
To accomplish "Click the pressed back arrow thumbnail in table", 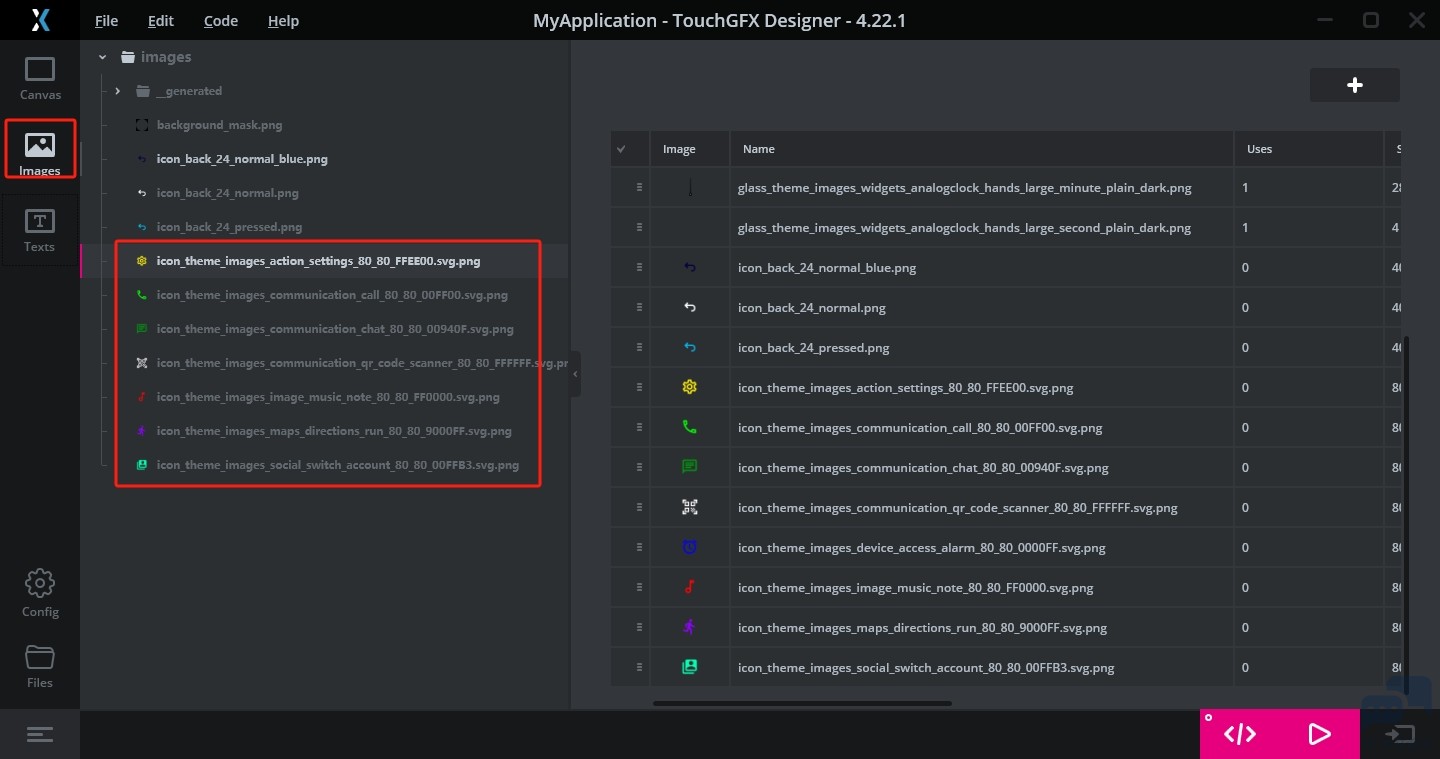I will tap(689, 347).
